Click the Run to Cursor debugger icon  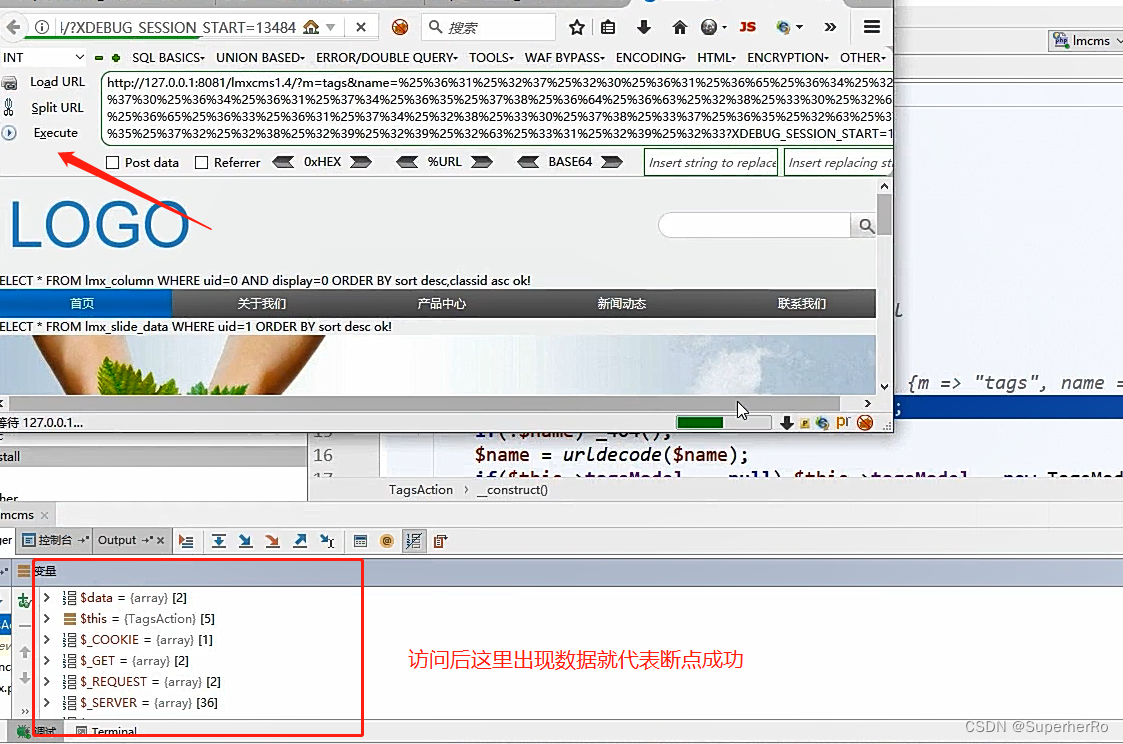click(x=327, y=541)
